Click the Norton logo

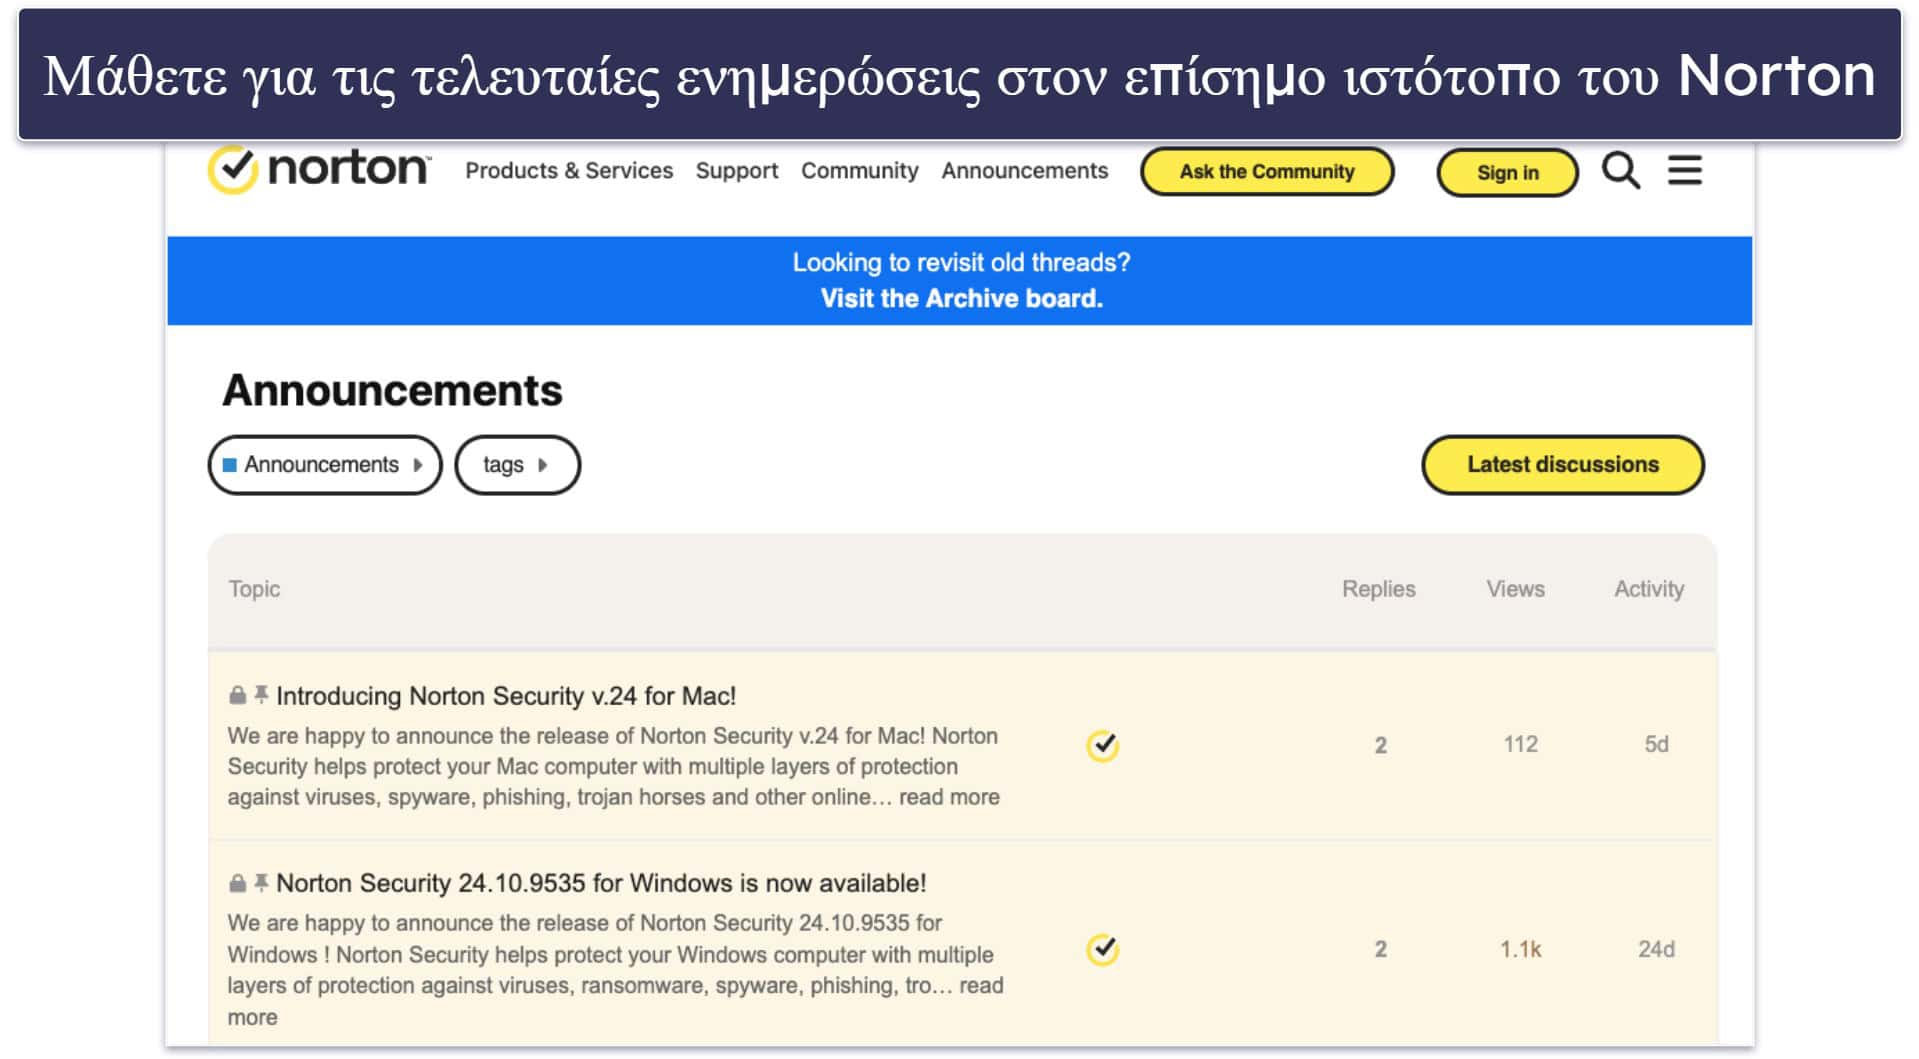[x=320, y=169]
